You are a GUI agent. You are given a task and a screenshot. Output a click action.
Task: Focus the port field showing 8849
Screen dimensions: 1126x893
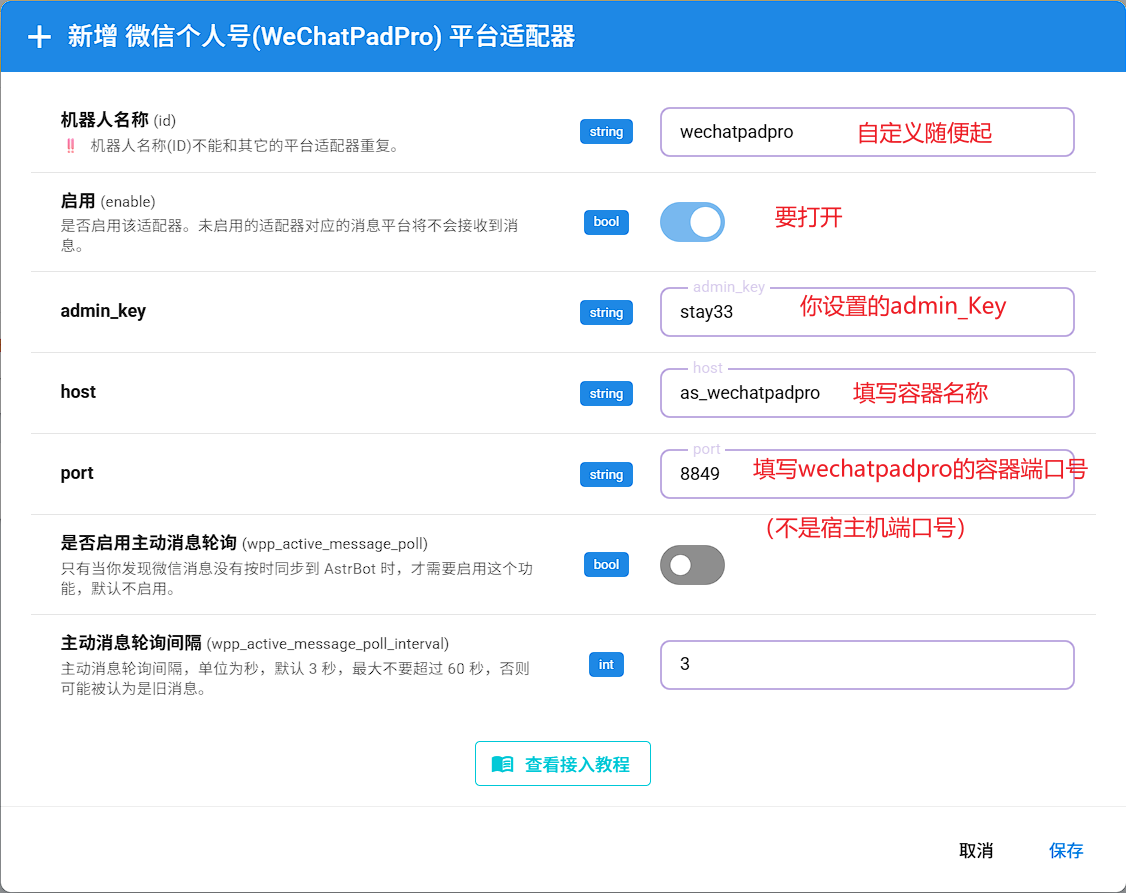pos(867,474)
